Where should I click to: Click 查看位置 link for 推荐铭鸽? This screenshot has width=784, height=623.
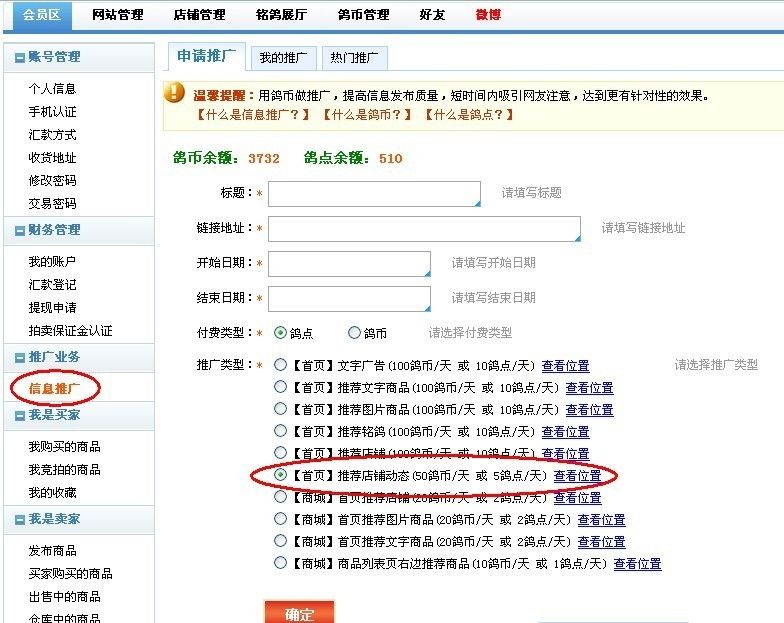tap(565, 432)
